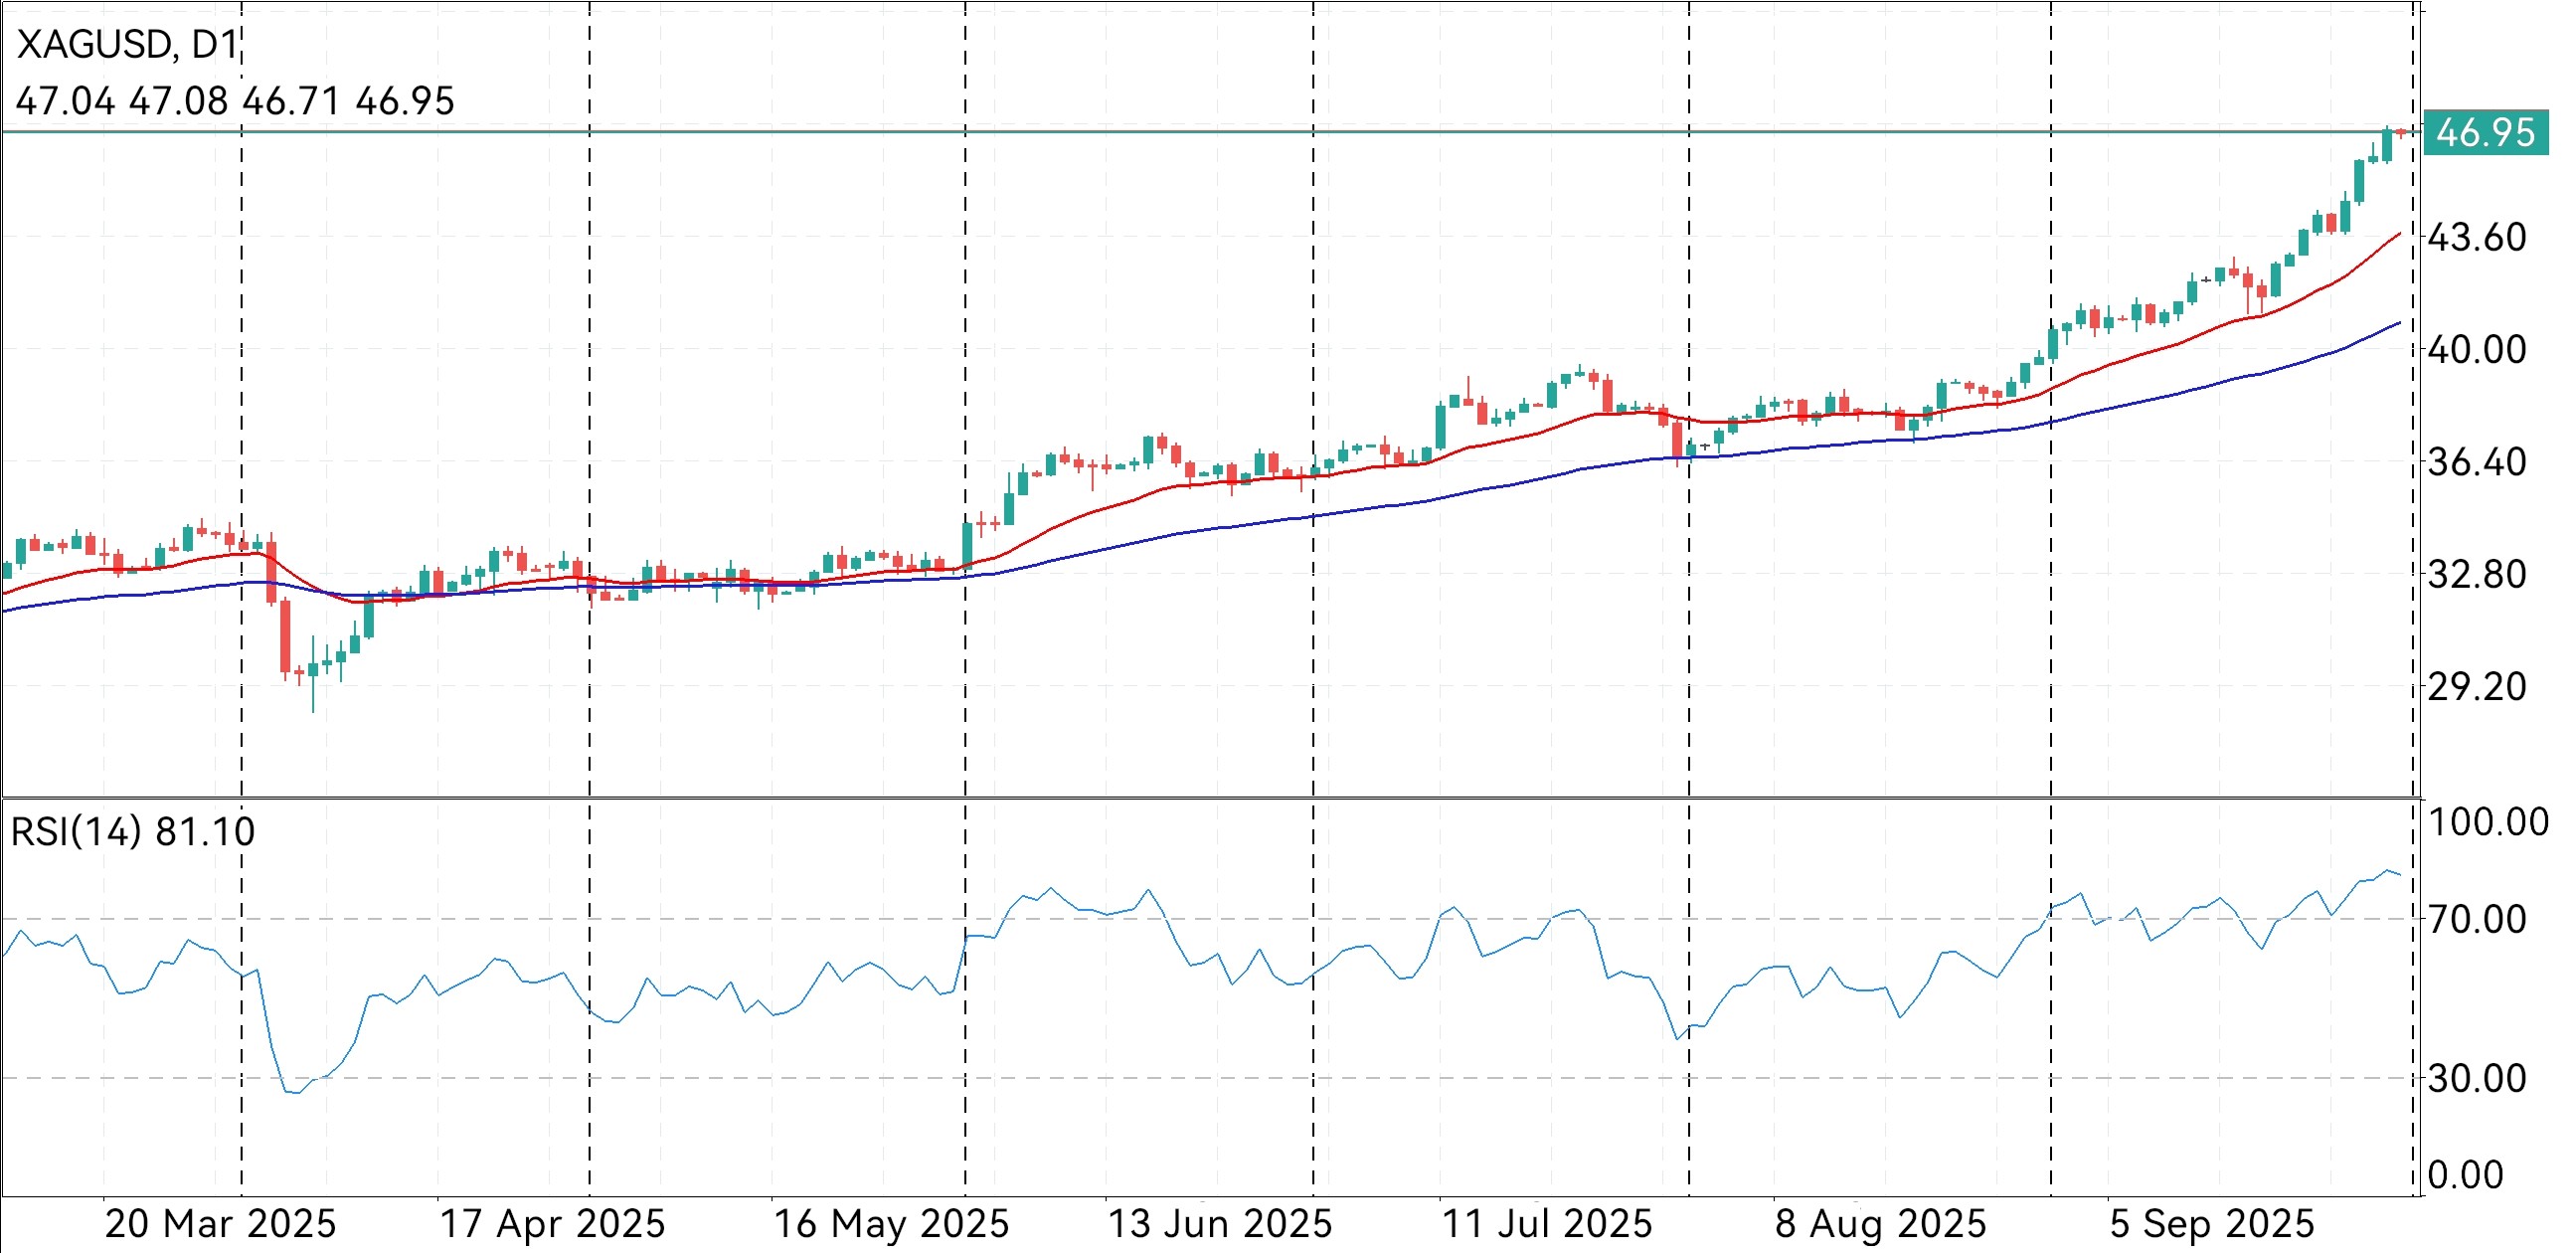Image resolution: width=2576 pixels, height=1253 pixels.
Task: Click the lowest April candle wick
Action: click(313, 700)
